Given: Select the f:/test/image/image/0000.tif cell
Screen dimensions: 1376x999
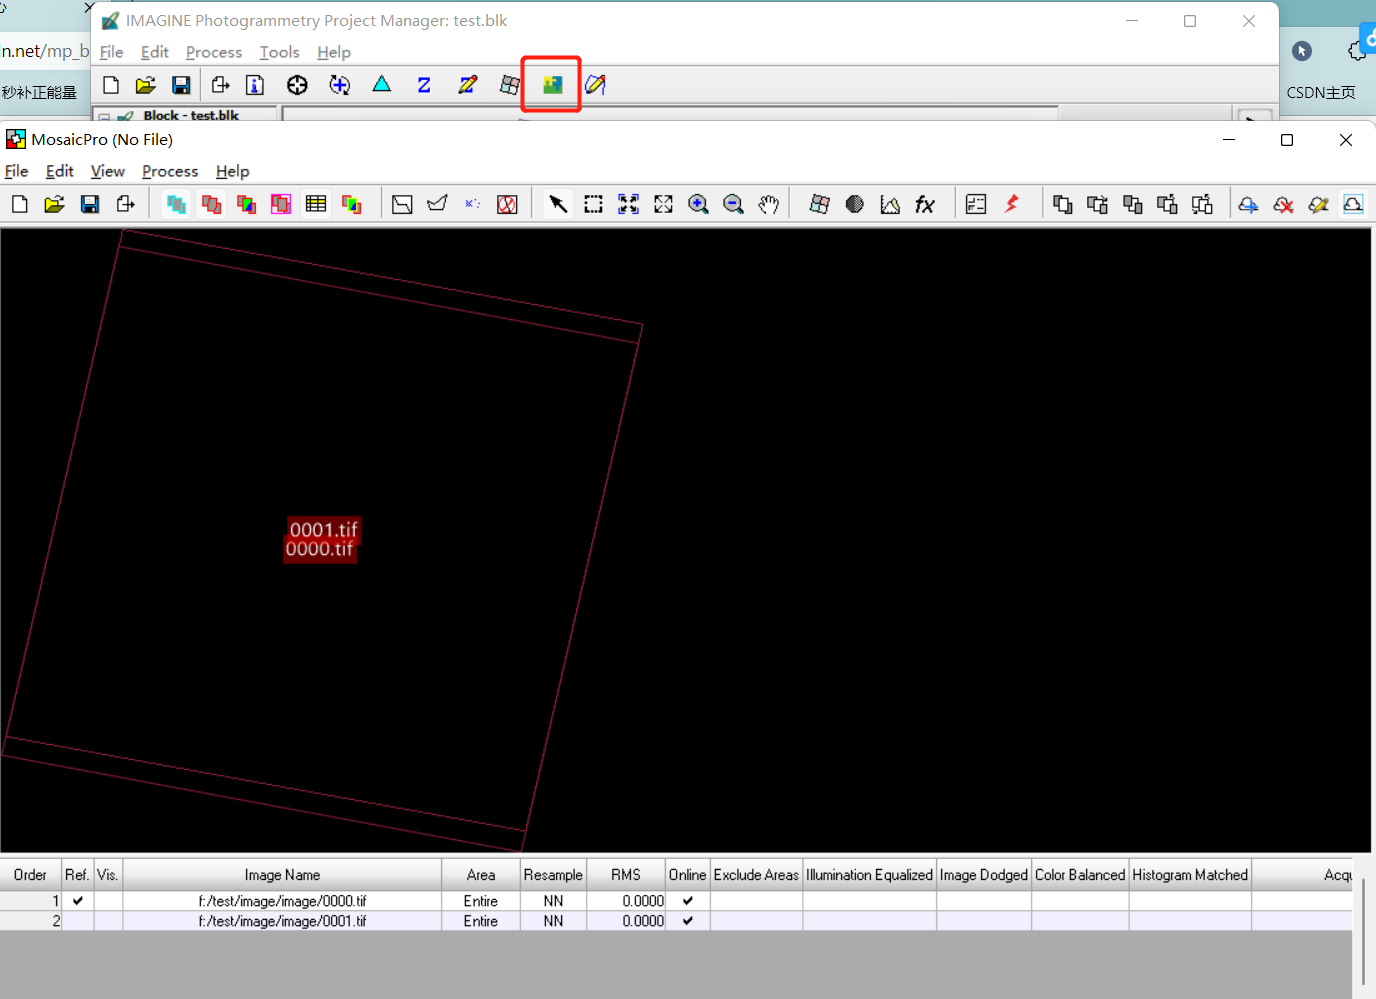Looking at the screenshot, I should point(282,901).
